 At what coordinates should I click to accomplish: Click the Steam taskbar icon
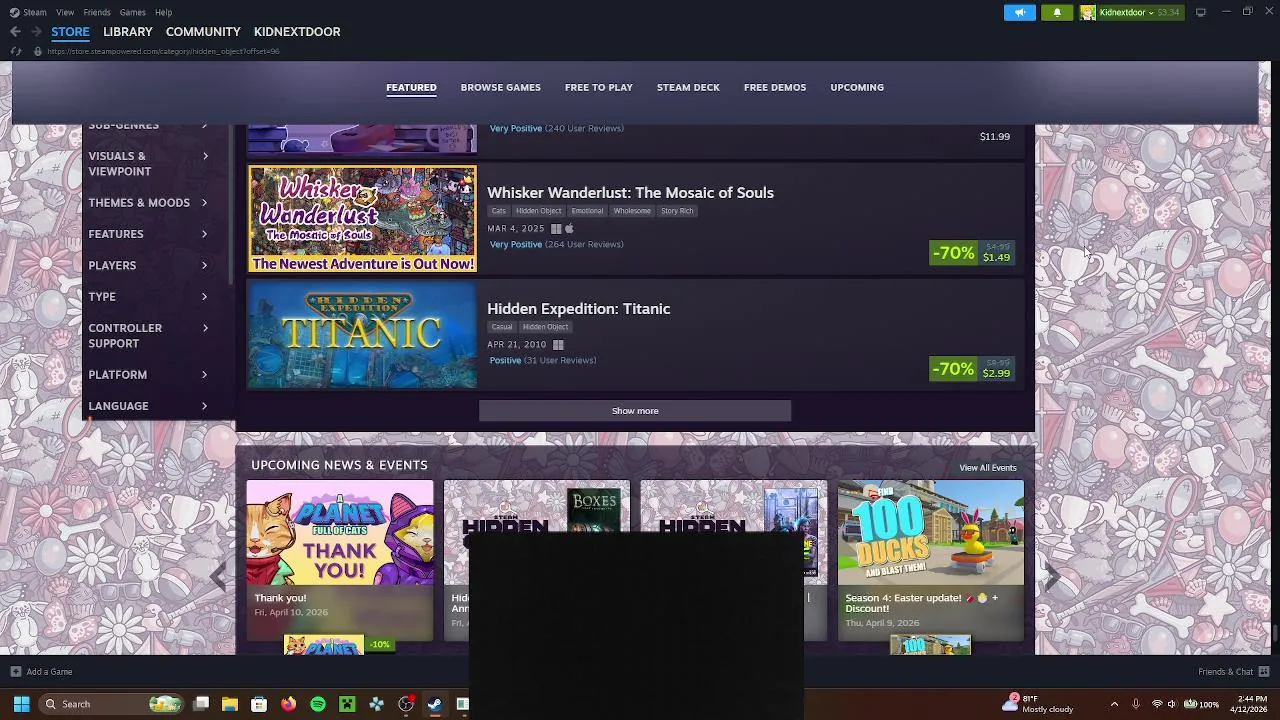tap(435, 704)
